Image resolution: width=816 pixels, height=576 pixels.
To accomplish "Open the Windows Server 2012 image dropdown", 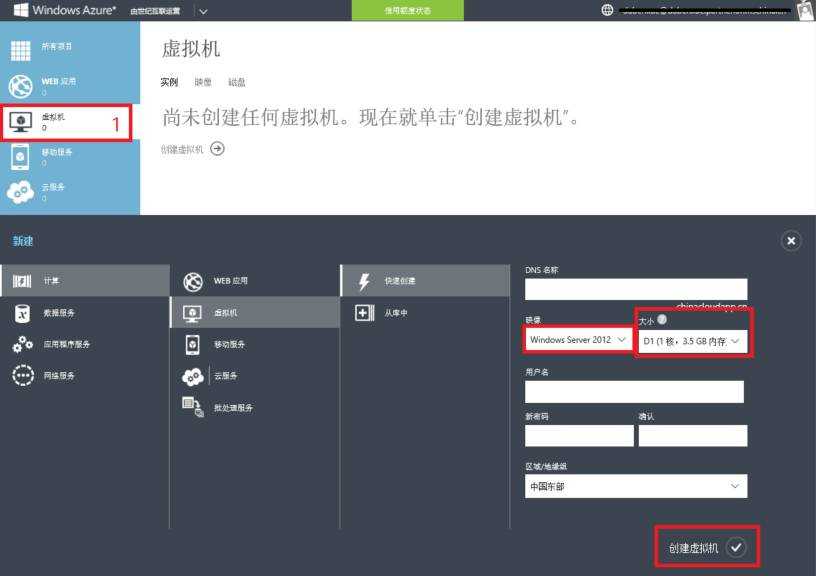I will click(578, 340).
